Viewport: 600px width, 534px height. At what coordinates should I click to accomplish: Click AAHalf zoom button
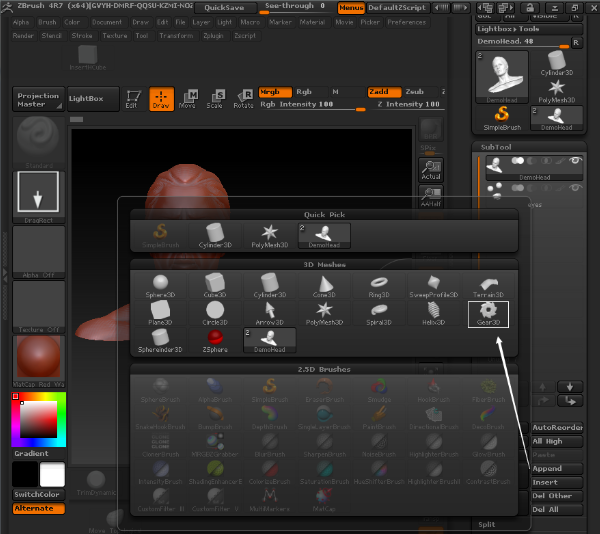[431, 197]
